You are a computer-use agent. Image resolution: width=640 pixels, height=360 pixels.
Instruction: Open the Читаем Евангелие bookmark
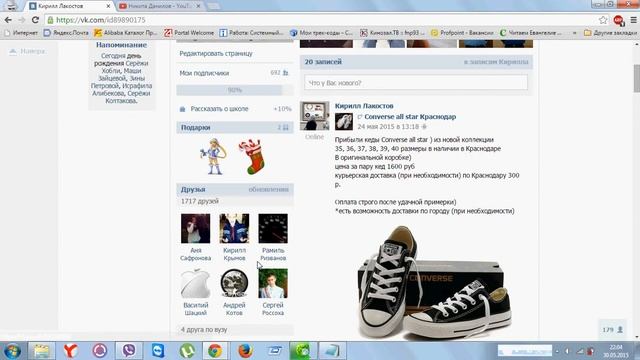pos(531,33)
